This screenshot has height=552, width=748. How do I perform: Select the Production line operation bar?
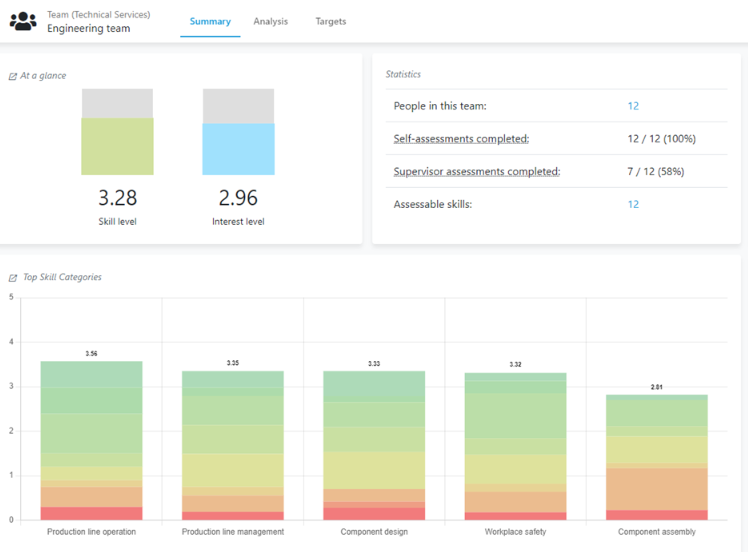[x=91, y=440]
